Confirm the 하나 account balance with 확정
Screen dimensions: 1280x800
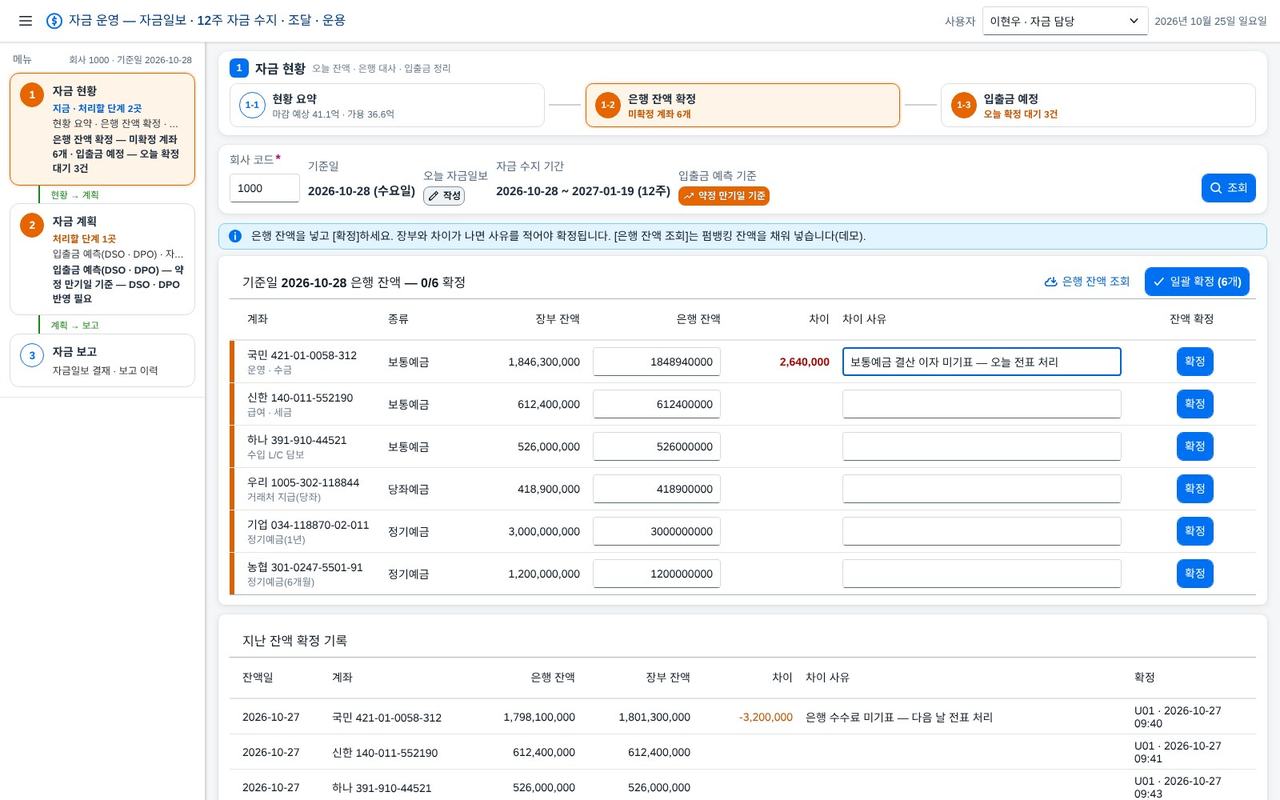click(1195, 446)
